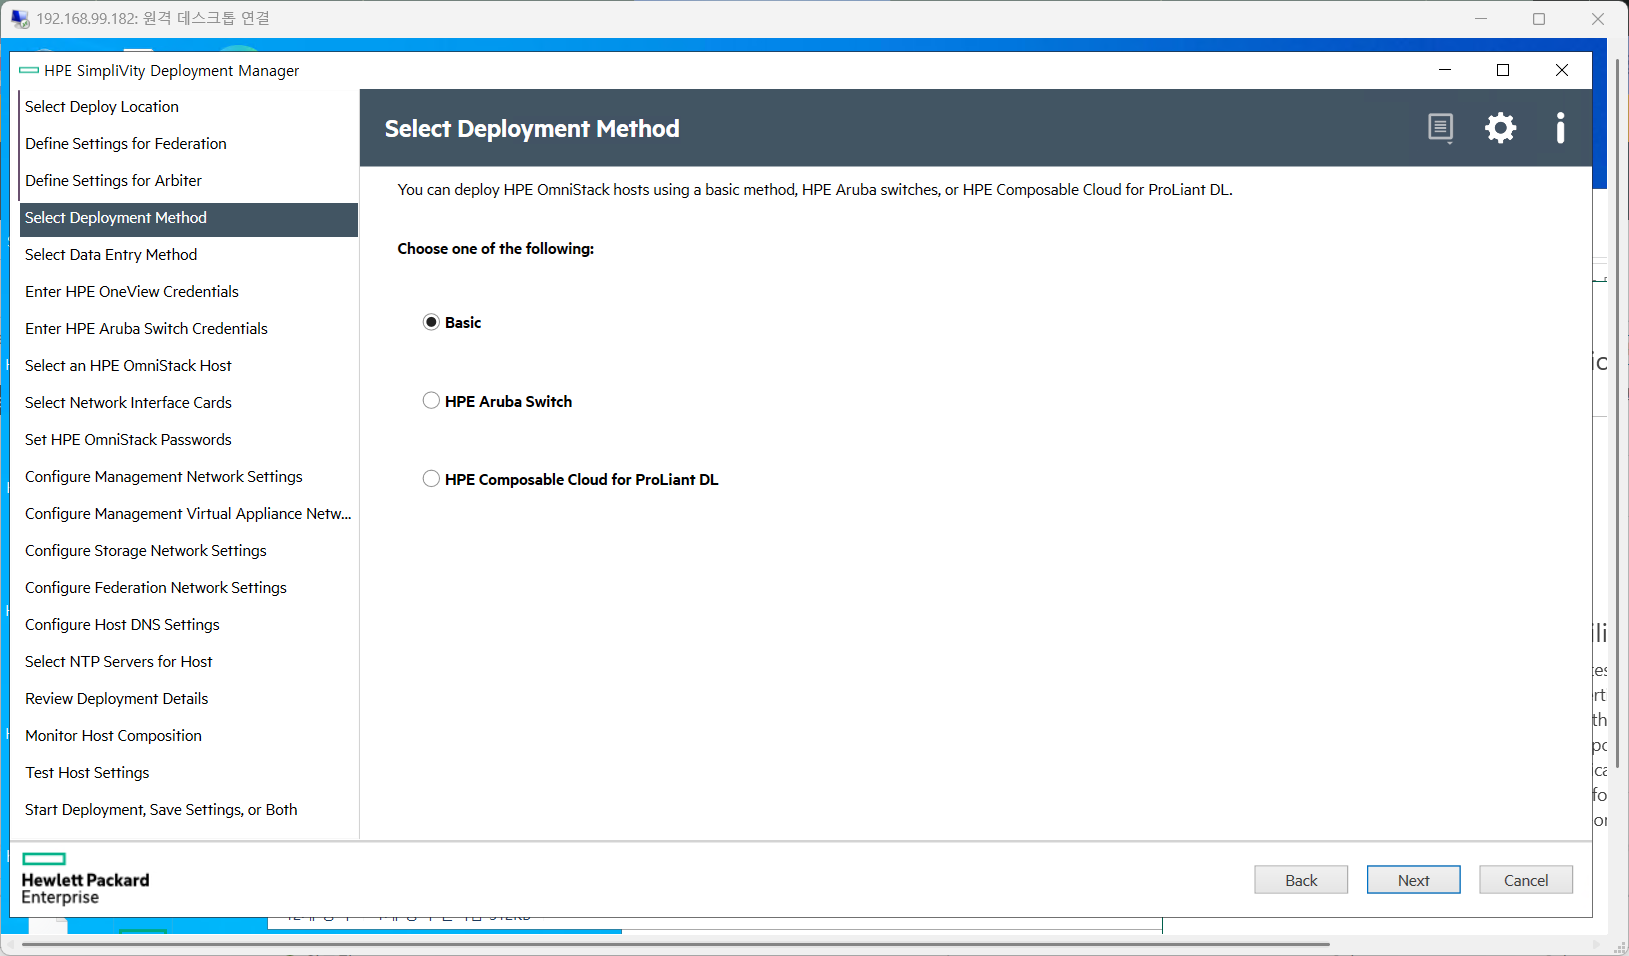Open Define Settings for Arbiter step
1629x956 pixels.
click(x=189, y=181)
